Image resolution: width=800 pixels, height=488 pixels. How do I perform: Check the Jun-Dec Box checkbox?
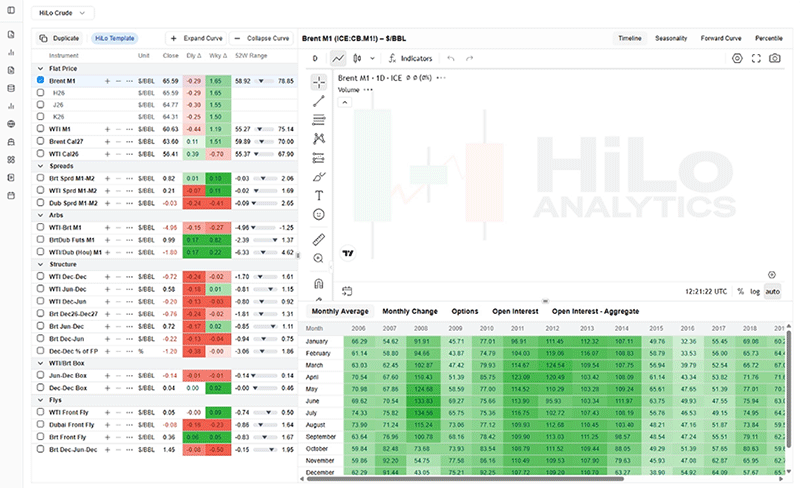pyautogui.click(x=40, y=375)
